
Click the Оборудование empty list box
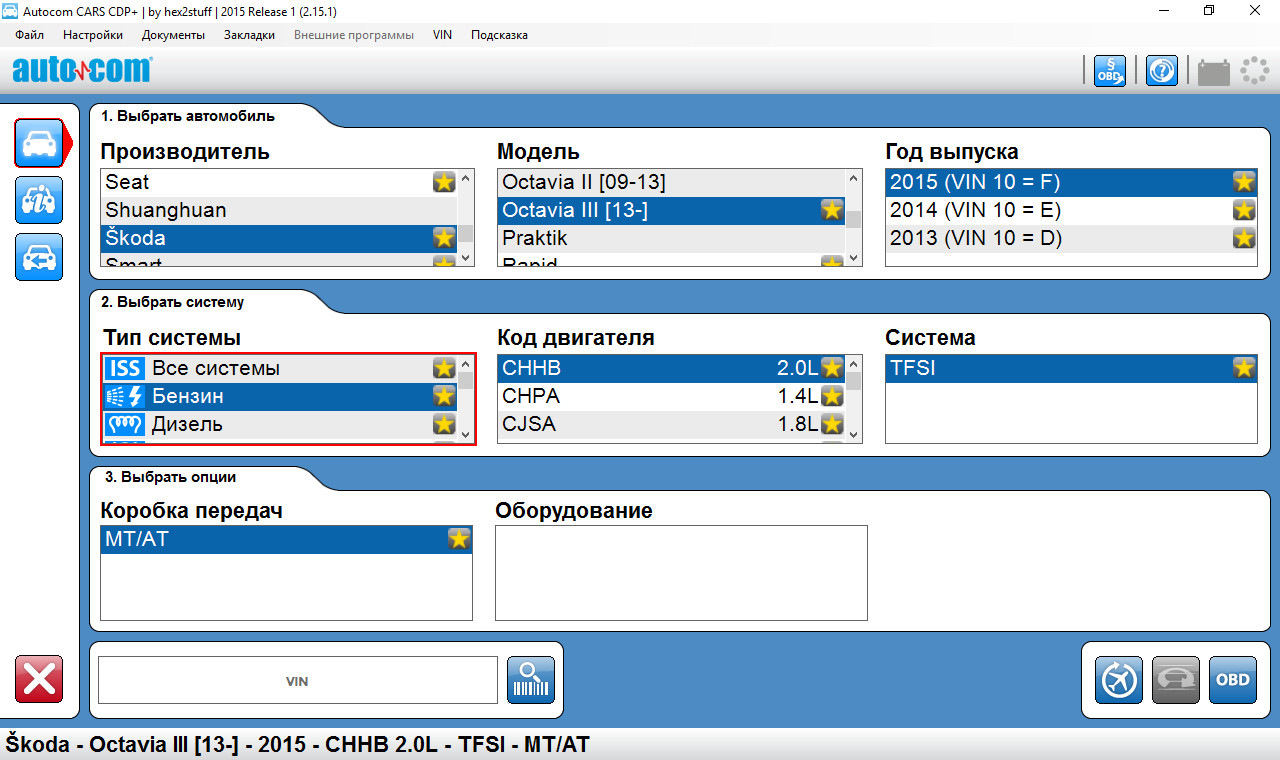click(x=681, y=573)
